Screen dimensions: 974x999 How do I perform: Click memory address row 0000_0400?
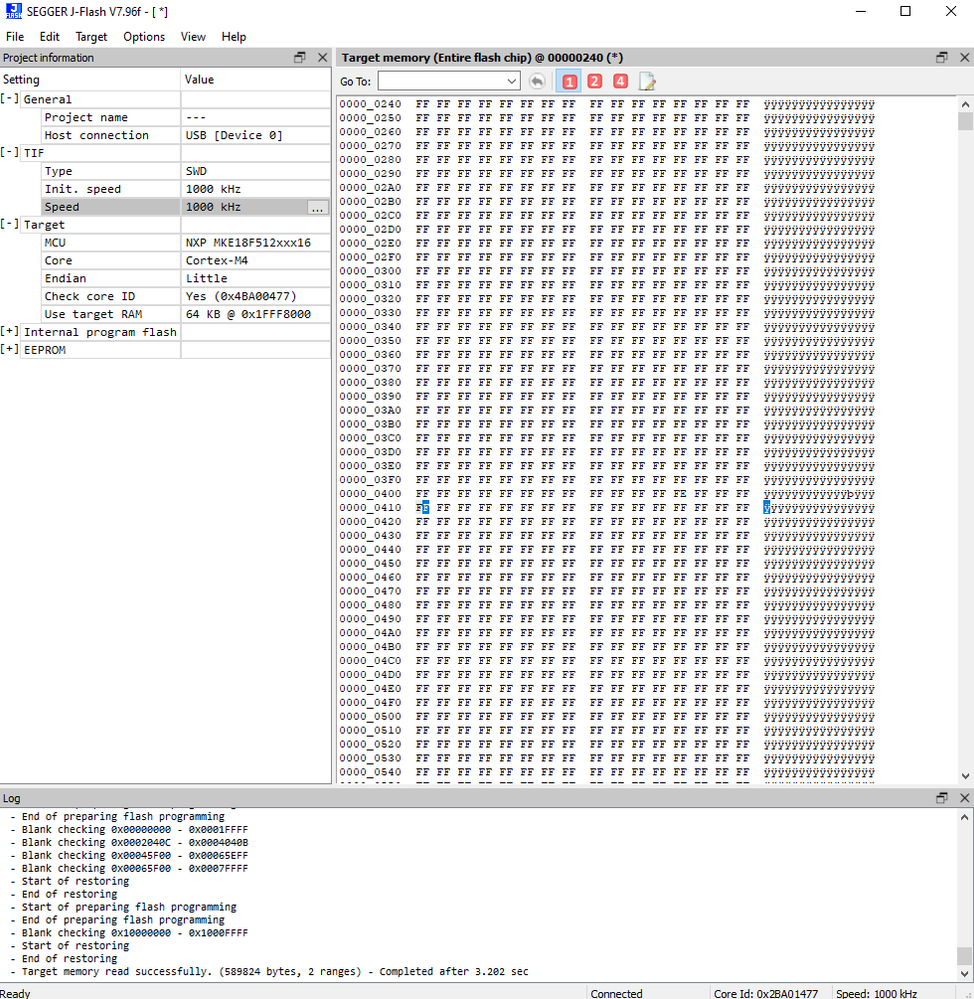click(x=606, y=494)
